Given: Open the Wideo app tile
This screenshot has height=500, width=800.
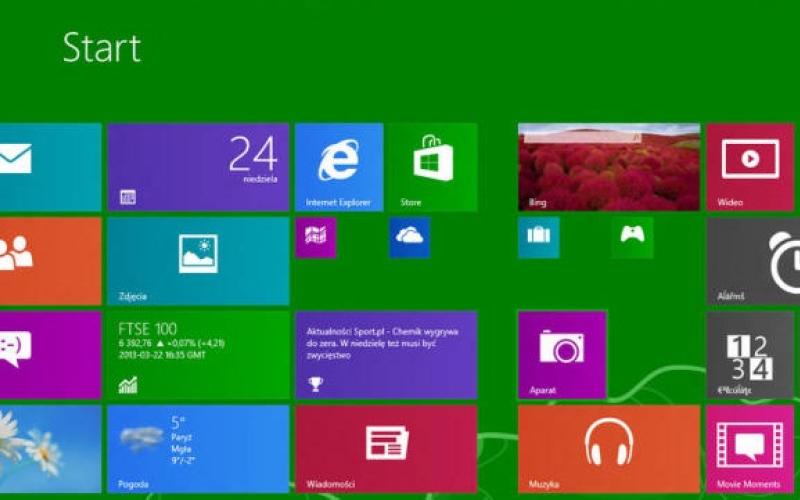Looking at the screenshot, I should 750,167.
